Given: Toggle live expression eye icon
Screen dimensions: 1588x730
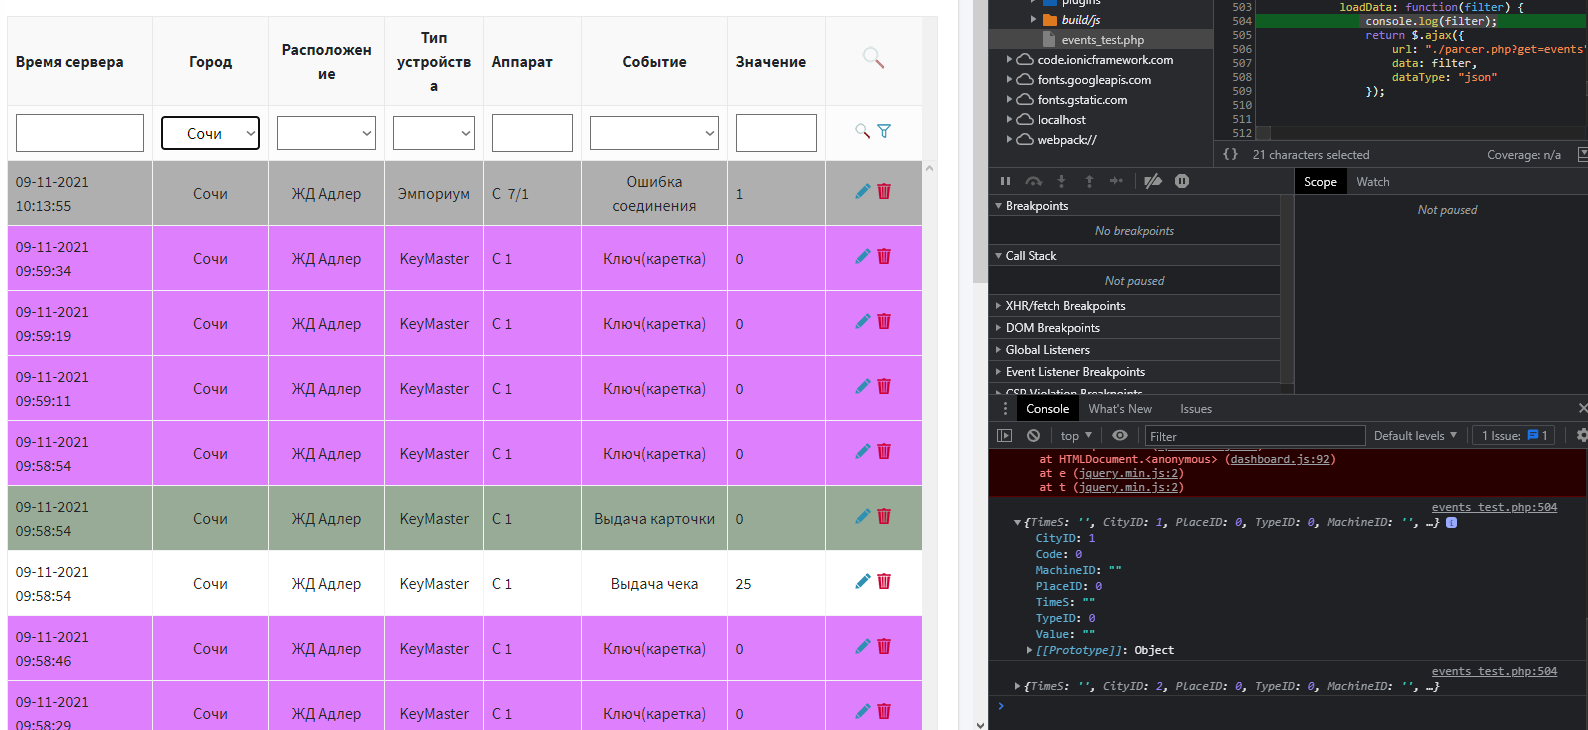Looking at the screenshot, I should [x=1120, y=435].
